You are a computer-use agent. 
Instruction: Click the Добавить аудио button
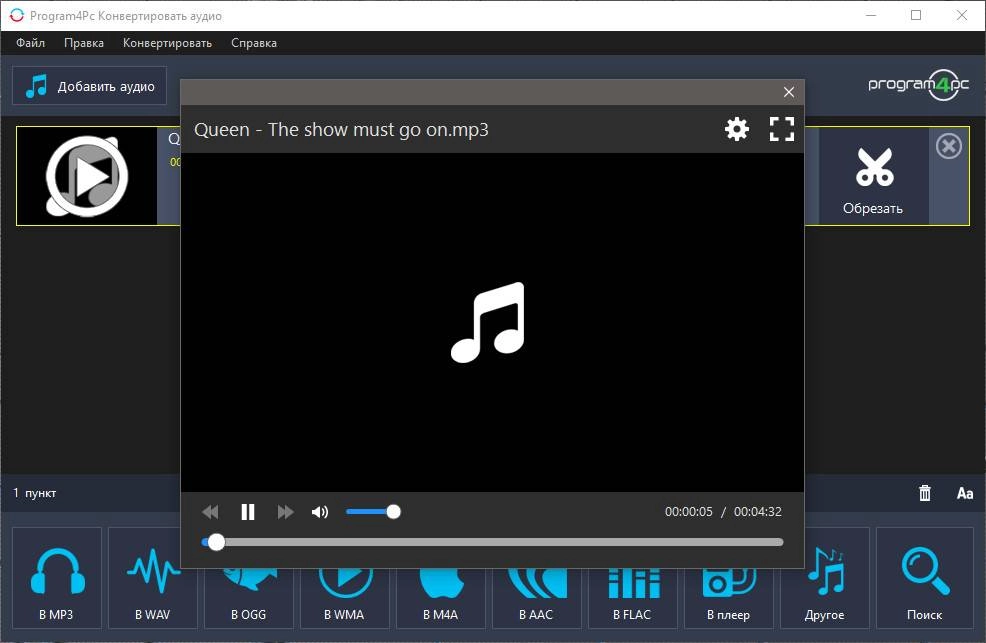coord(89,86)
